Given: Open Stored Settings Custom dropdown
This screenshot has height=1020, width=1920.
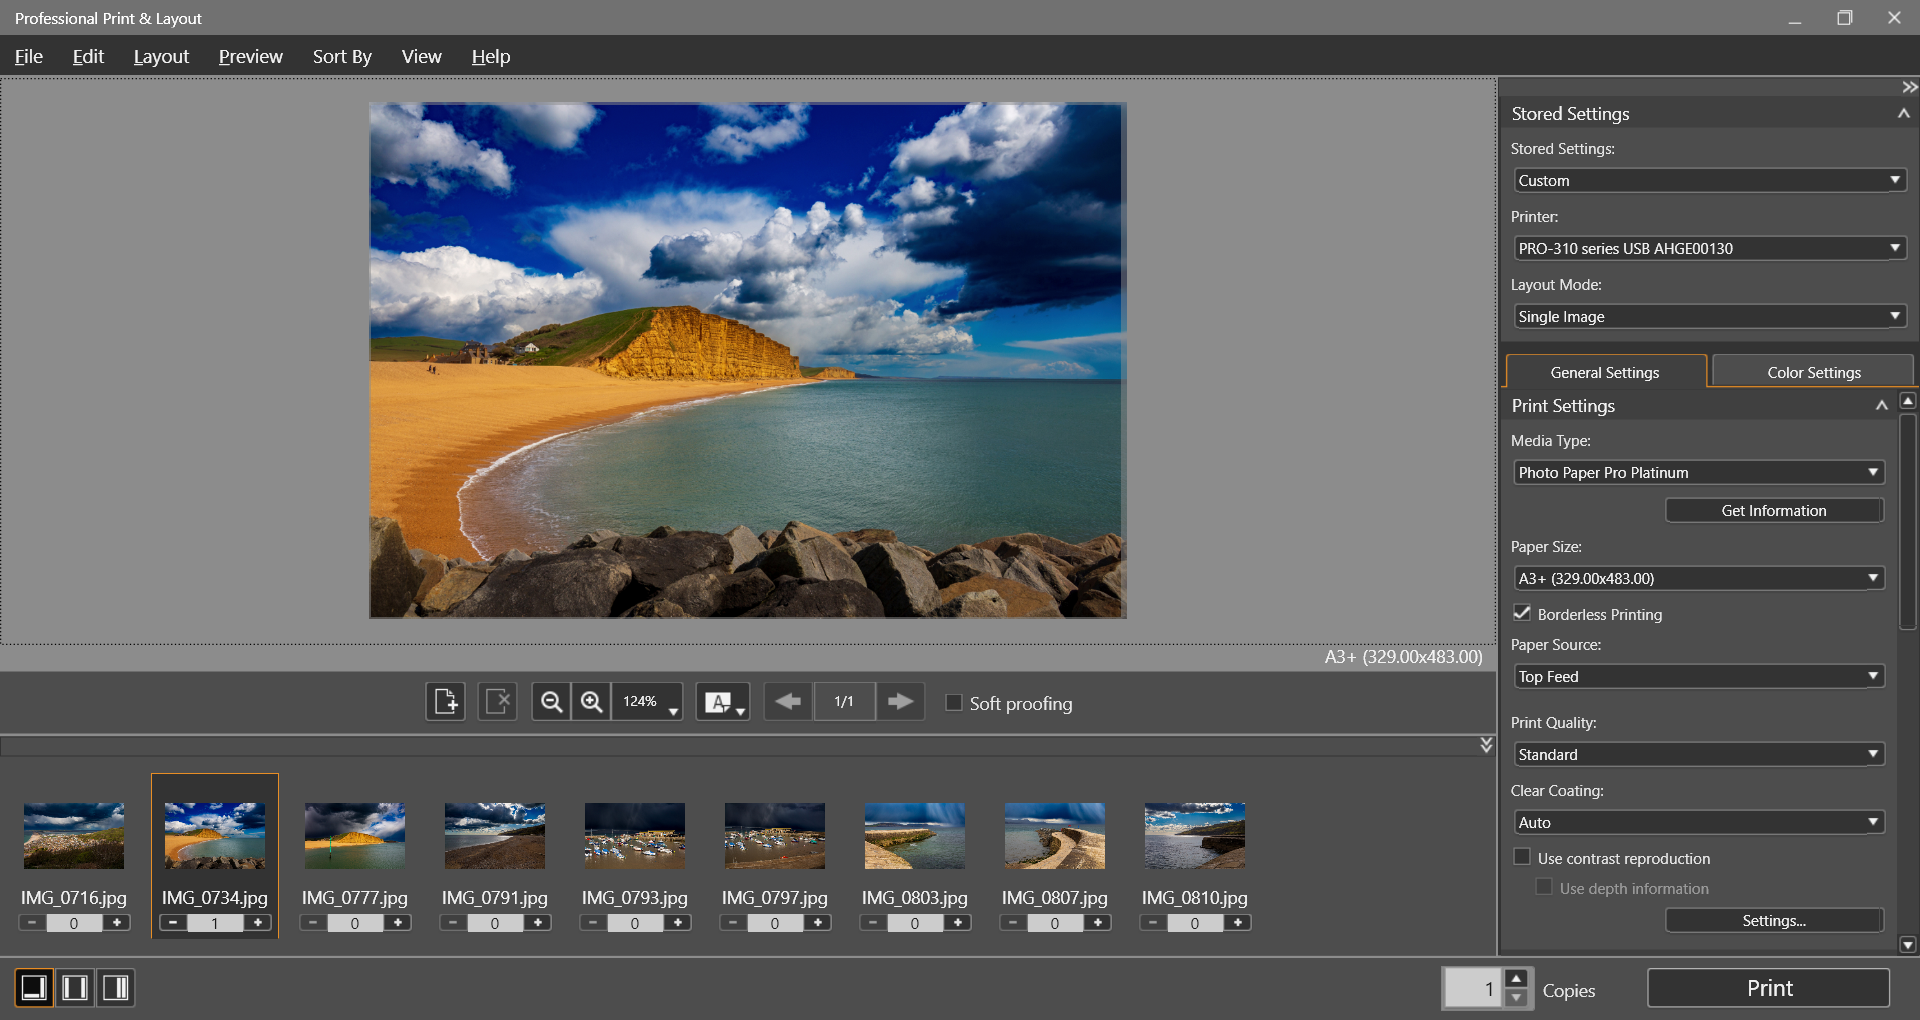Looking at the screenshot, I should click(1710, 180).
